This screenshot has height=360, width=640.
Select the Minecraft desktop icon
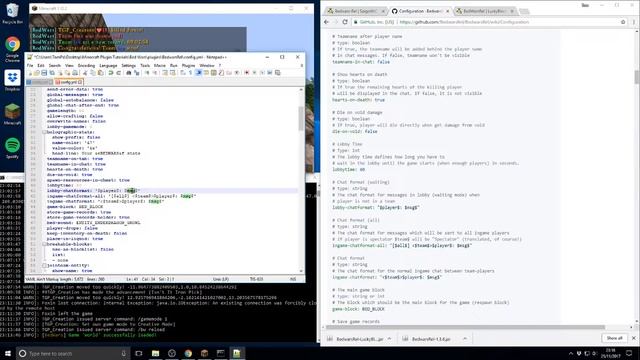(x=12, y=114)
